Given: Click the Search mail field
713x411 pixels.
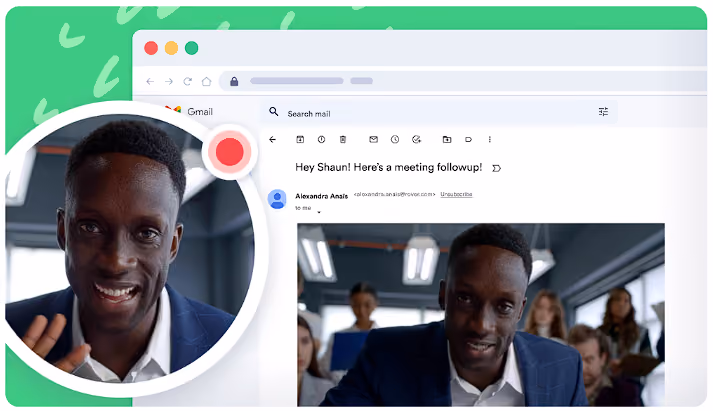Looking at the screenshot, I should click(x=439, y=112).
